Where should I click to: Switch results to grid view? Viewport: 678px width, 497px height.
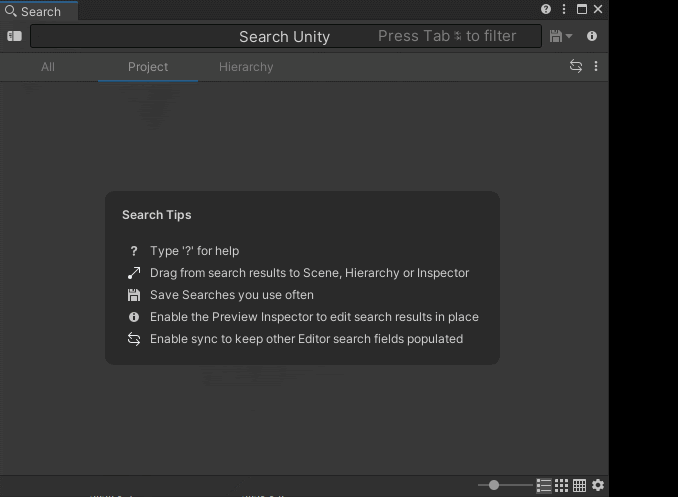pos(562,485)
